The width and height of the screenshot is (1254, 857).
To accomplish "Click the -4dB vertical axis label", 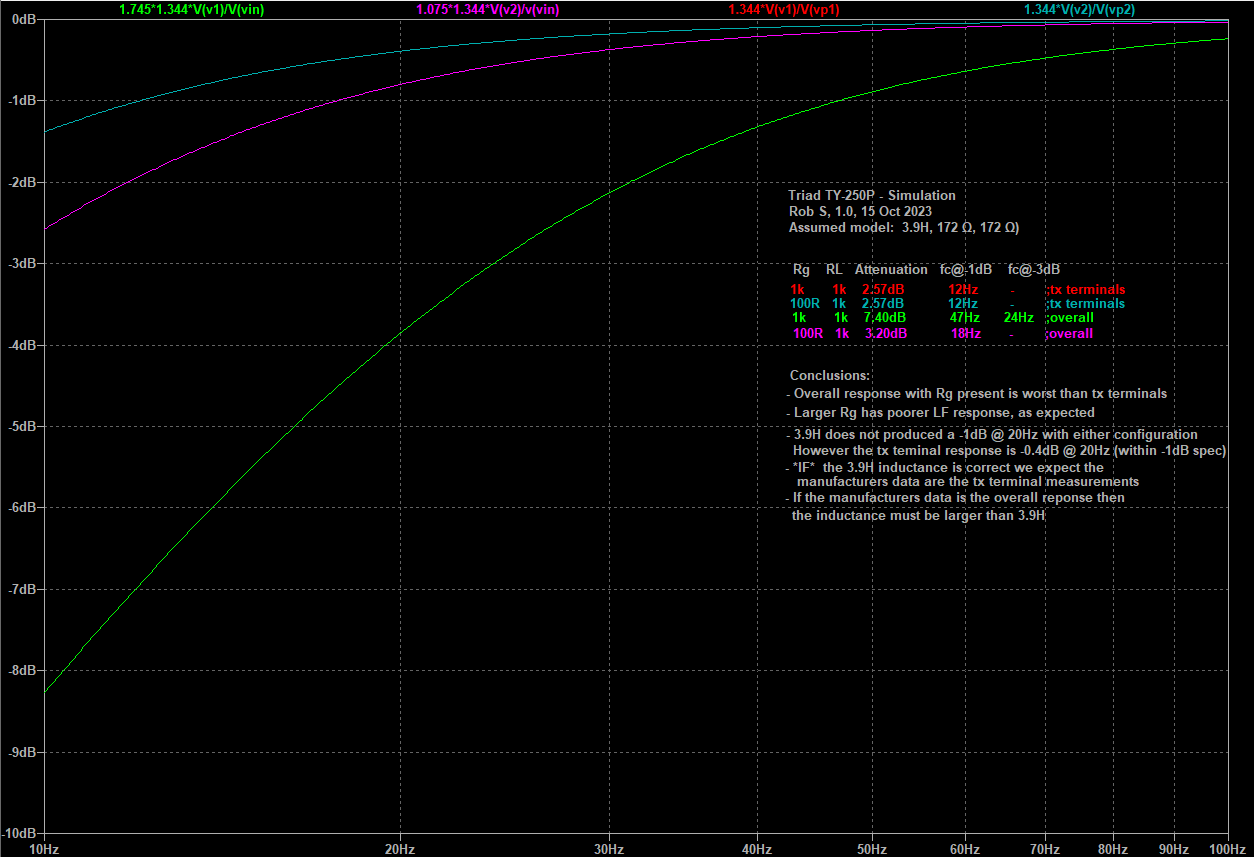I will click(x=22, y=346).
